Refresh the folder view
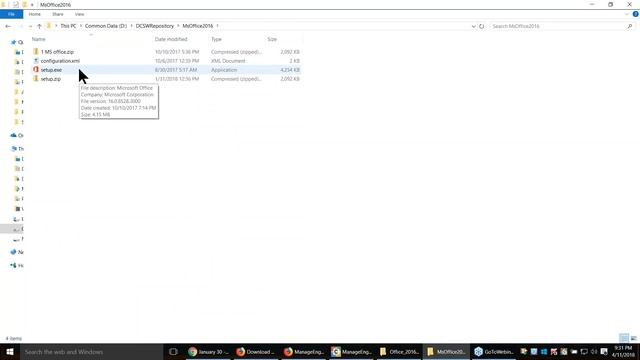This screenshot has height=360, width=640. (x=482, y=26)
